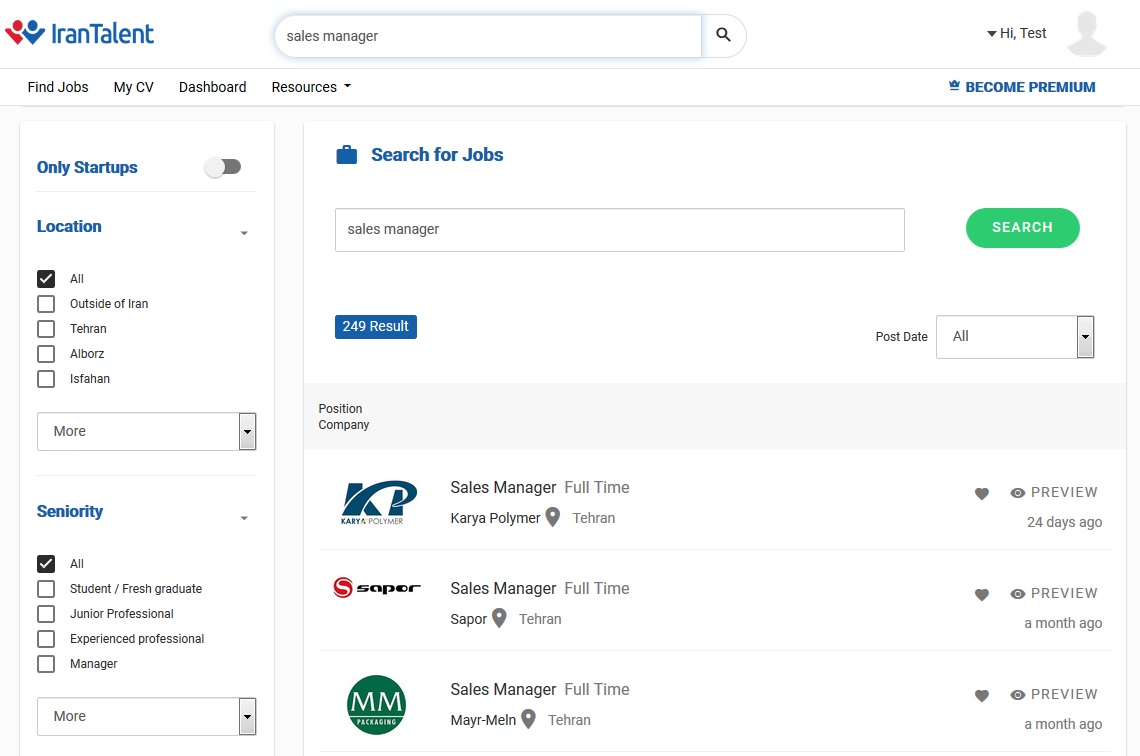
Task: Go to My CV page
Action: click(x=133, y=87)
